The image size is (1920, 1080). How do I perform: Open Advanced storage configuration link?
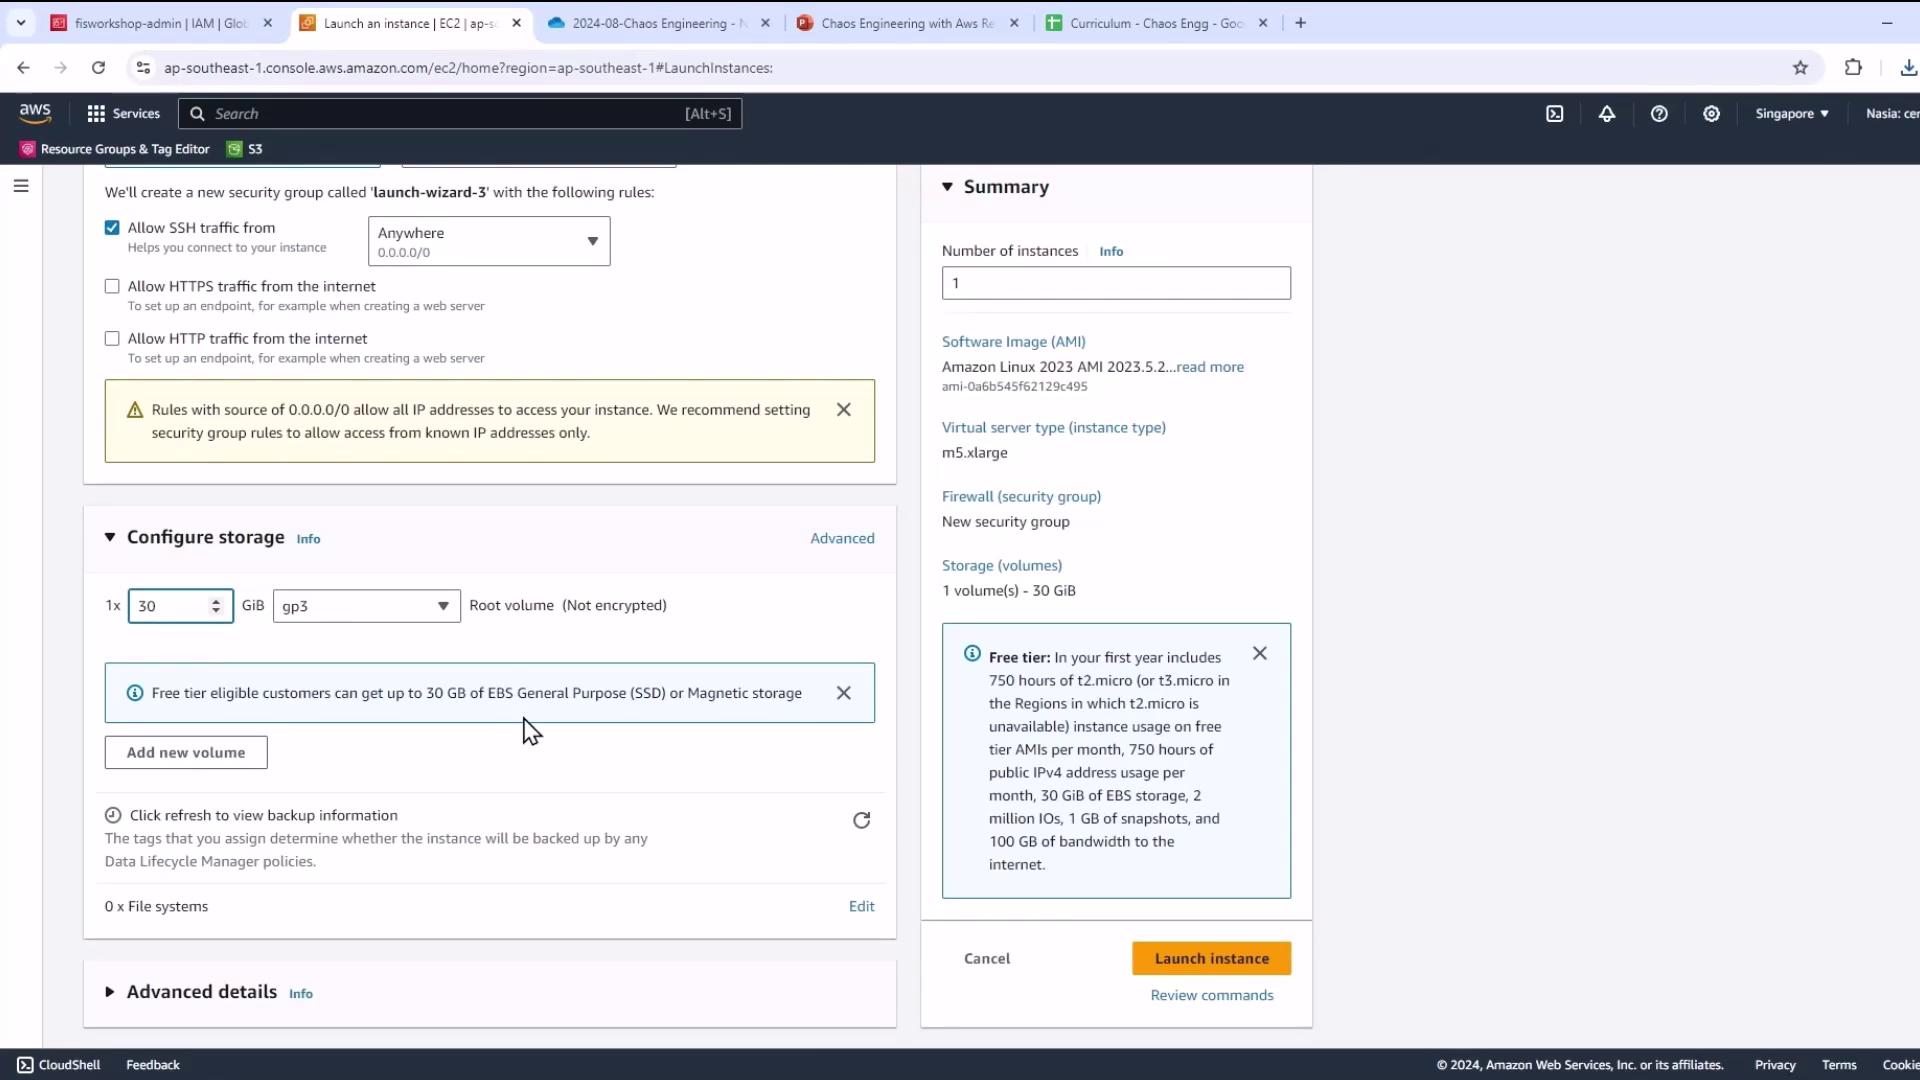(842, 538)
